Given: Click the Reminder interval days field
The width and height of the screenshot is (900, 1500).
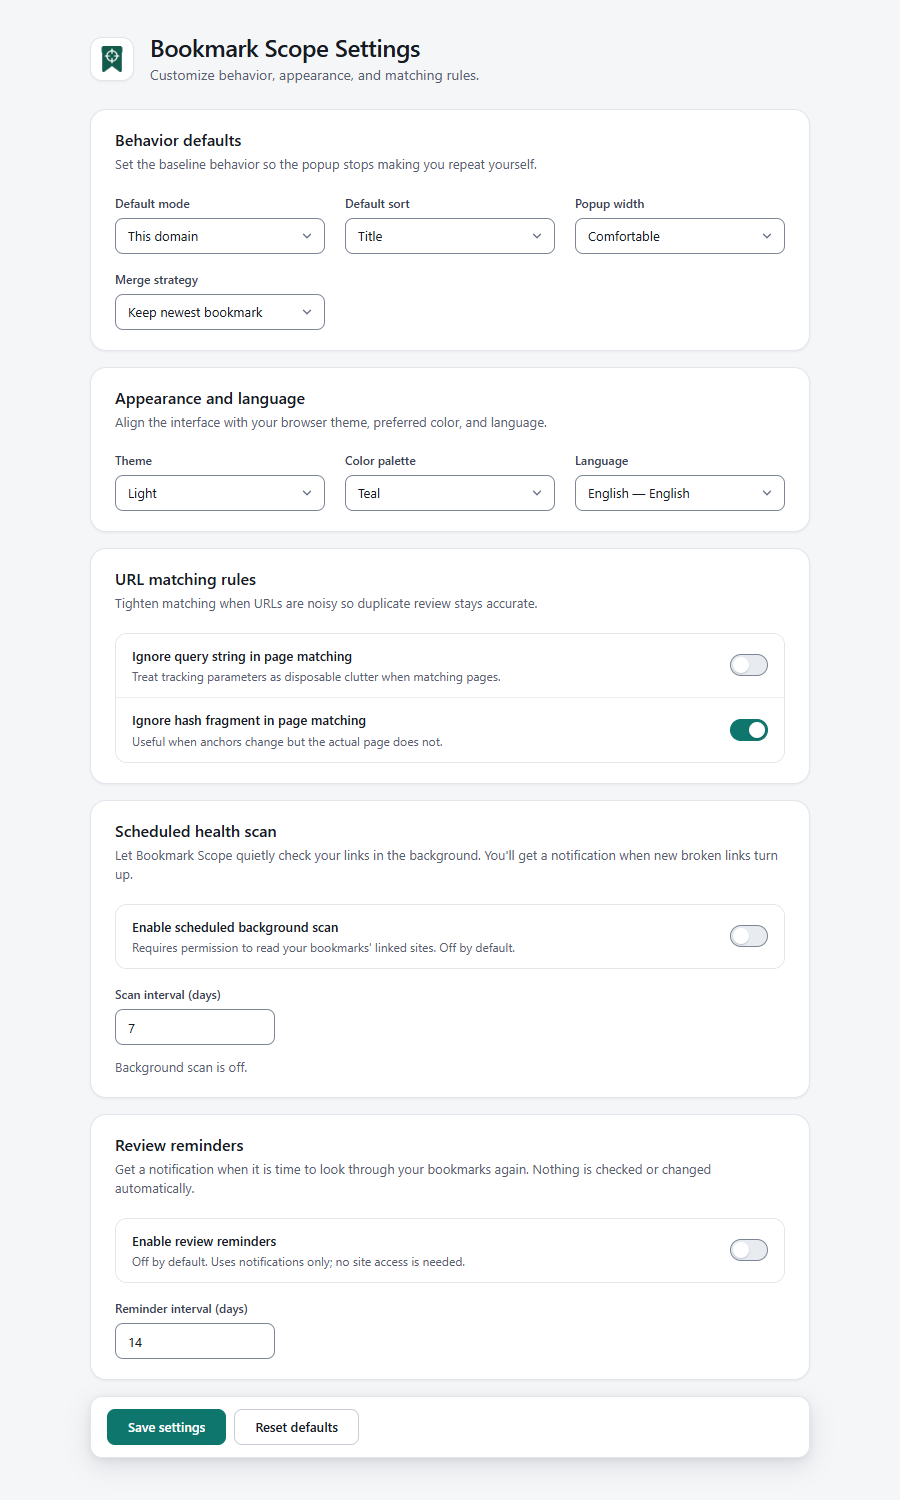Looking at the screenshot, I should (195, 1341).
